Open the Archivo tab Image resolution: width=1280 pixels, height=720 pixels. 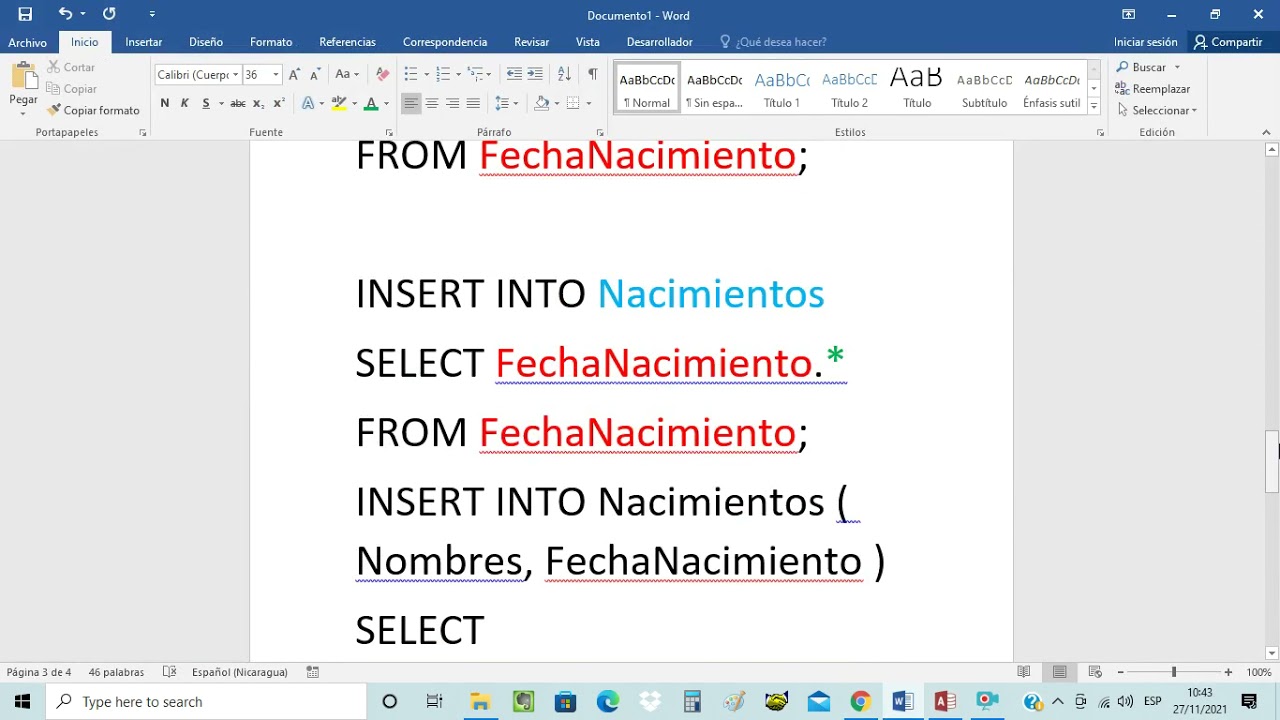click(28, 42)
